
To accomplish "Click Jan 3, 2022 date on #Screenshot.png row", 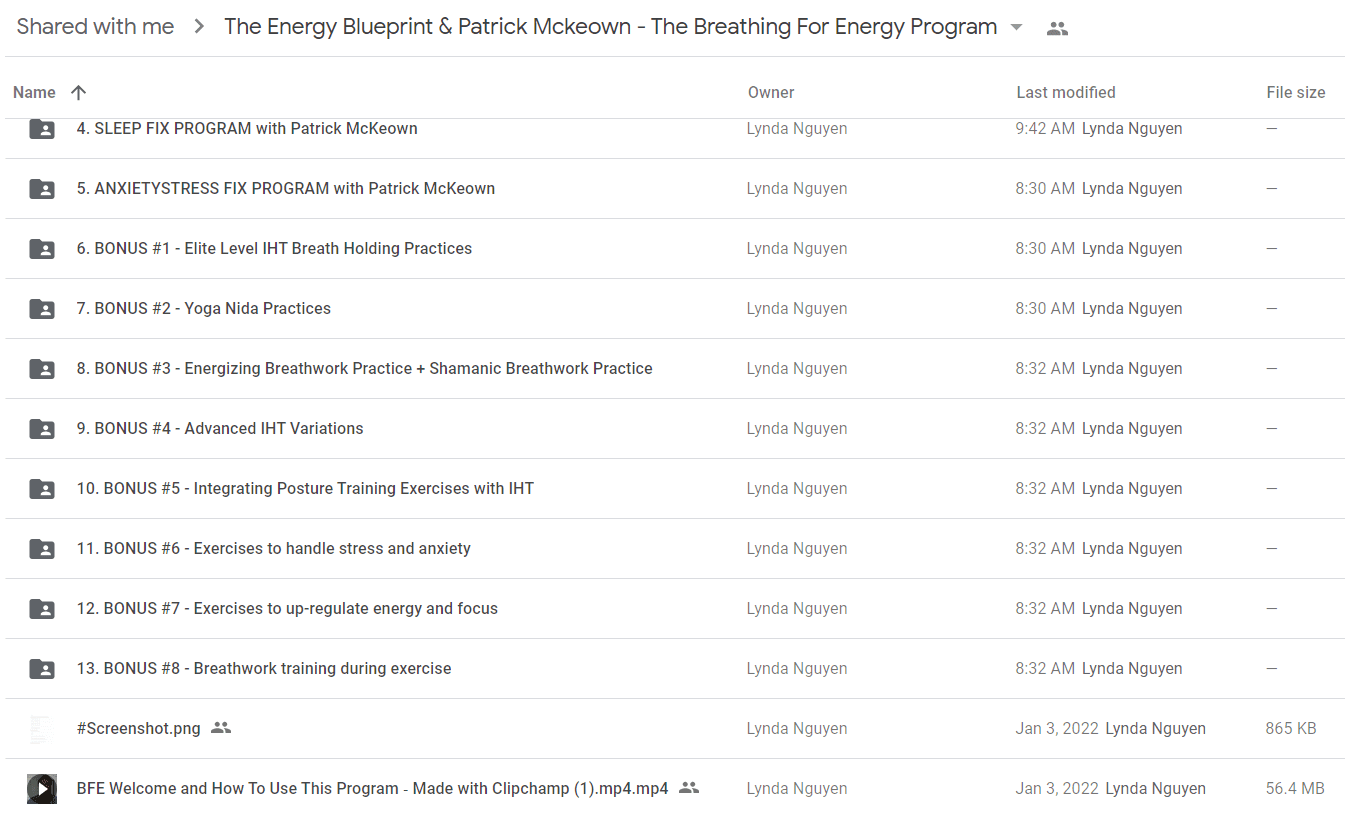I will point(1056,728).
